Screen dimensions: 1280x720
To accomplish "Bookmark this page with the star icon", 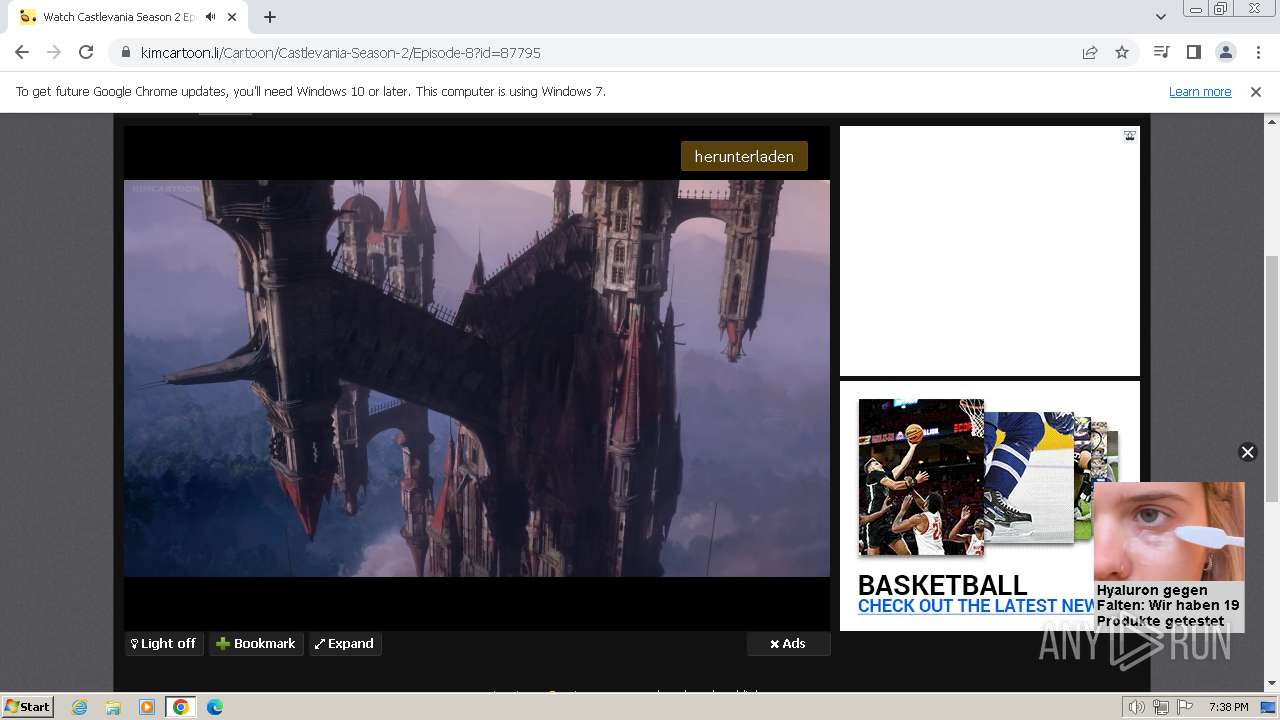I will (x=1122, y=52).
